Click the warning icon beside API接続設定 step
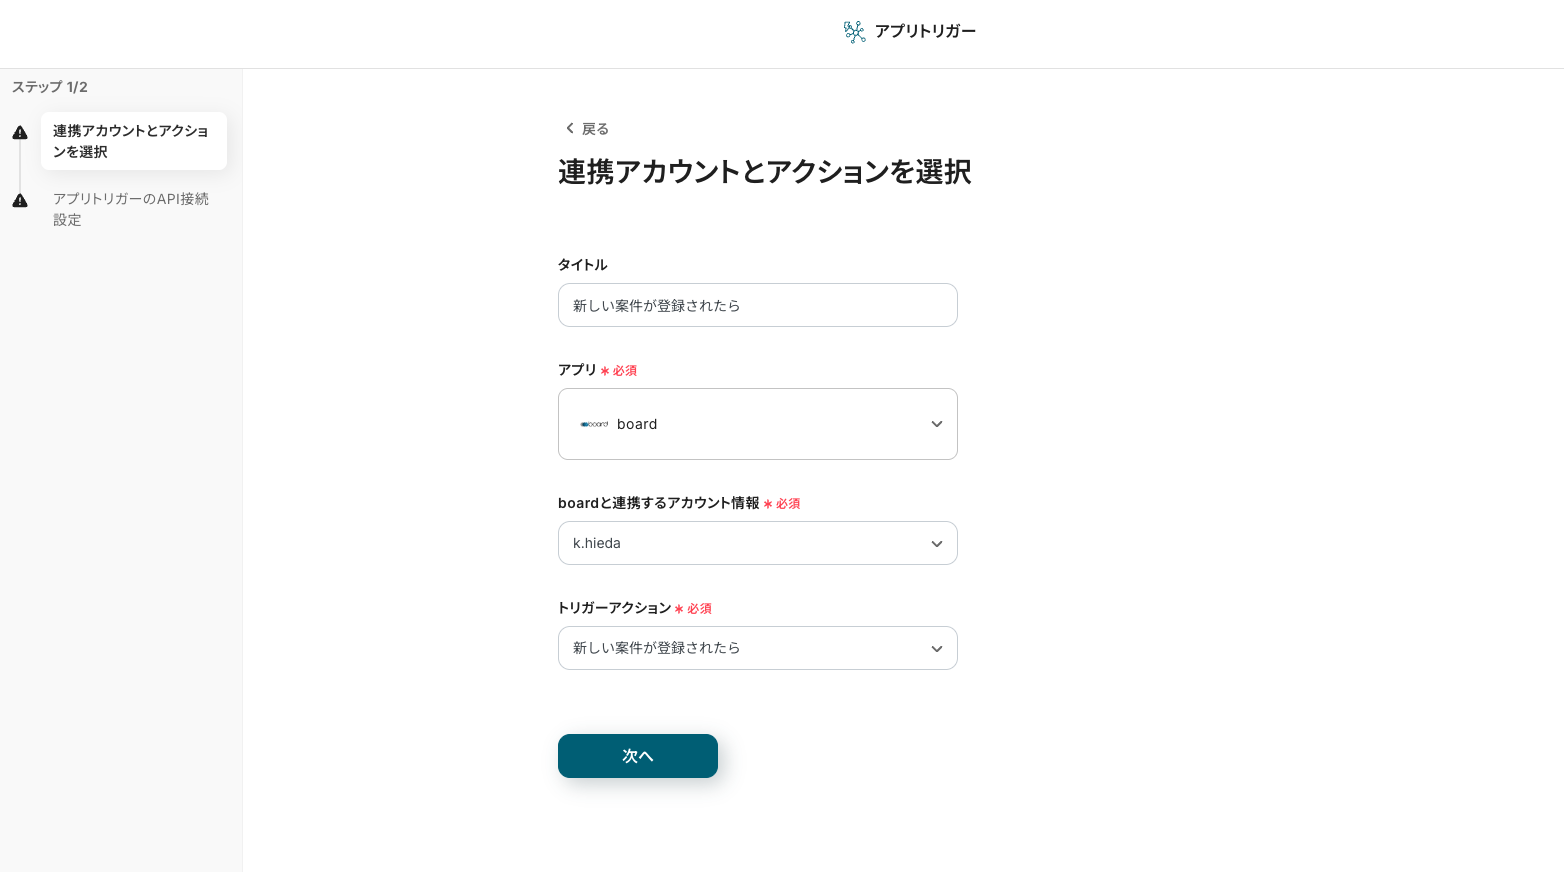The width and height of the screenshot is (1564, 872). [20, 201]
